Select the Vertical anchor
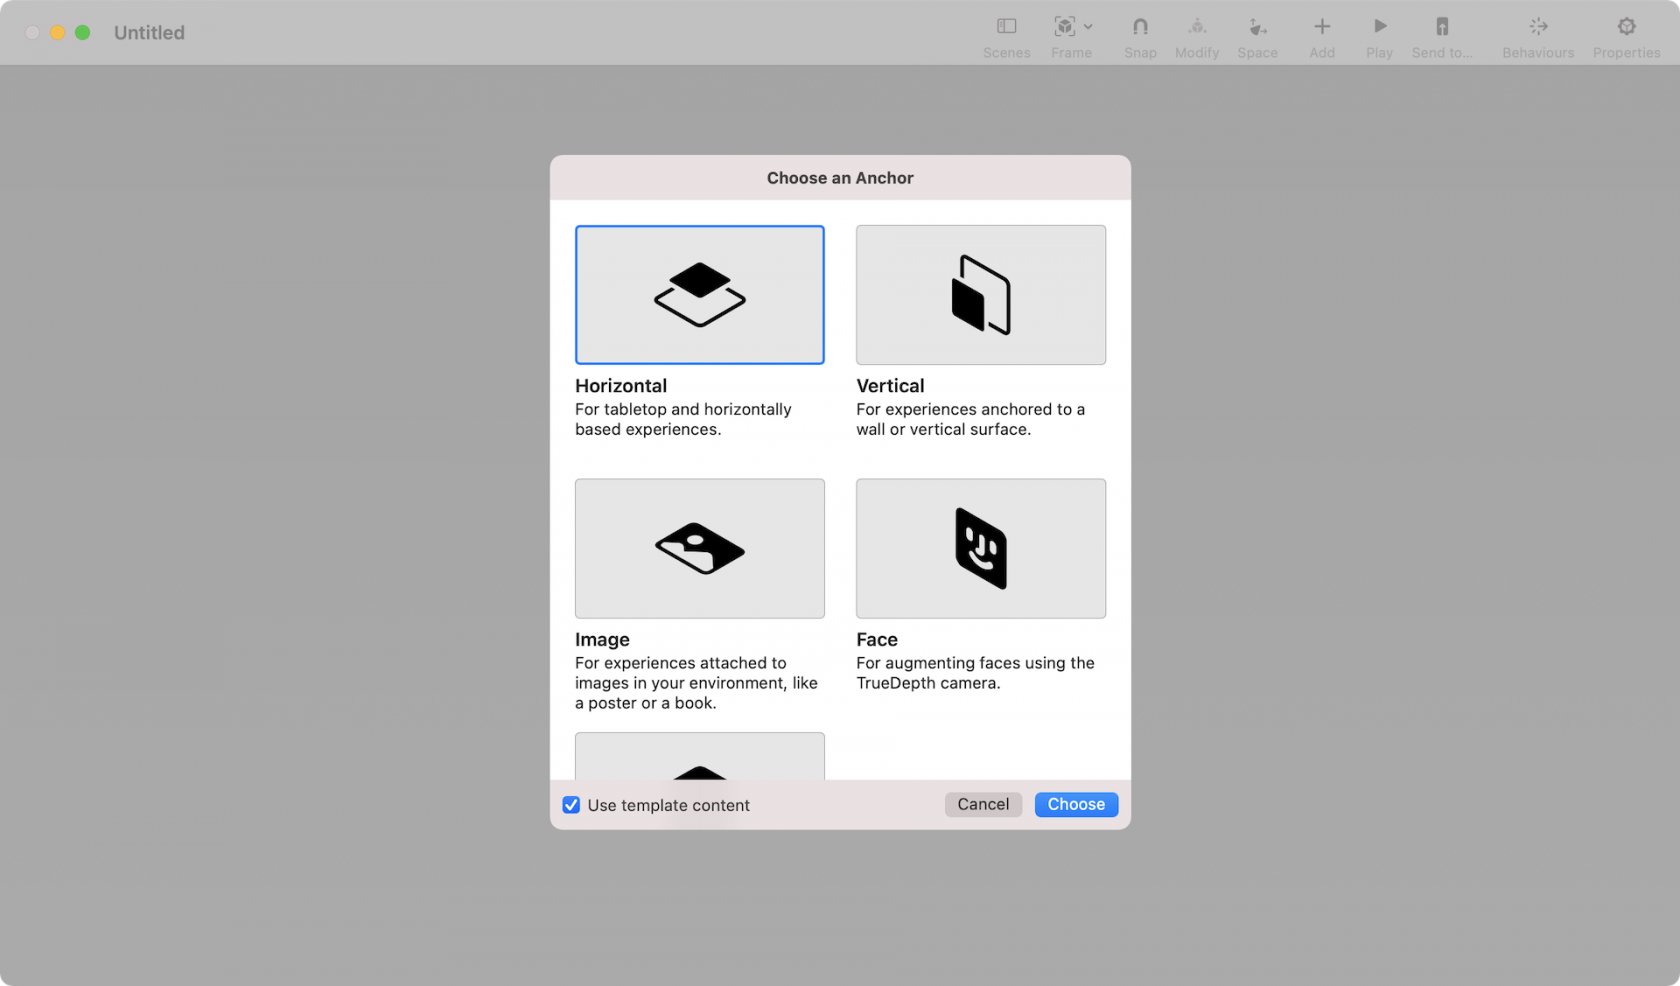 (980, 295)
